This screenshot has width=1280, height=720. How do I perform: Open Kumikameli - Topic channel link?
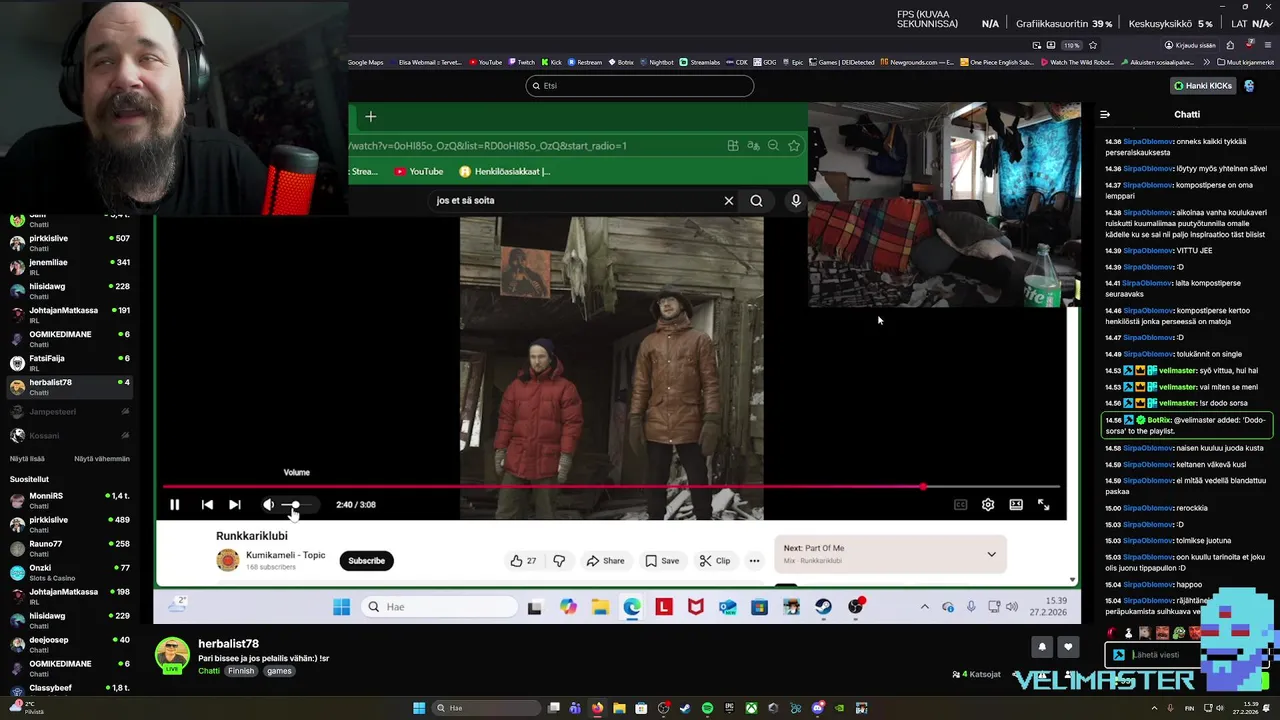coord(285,555)
